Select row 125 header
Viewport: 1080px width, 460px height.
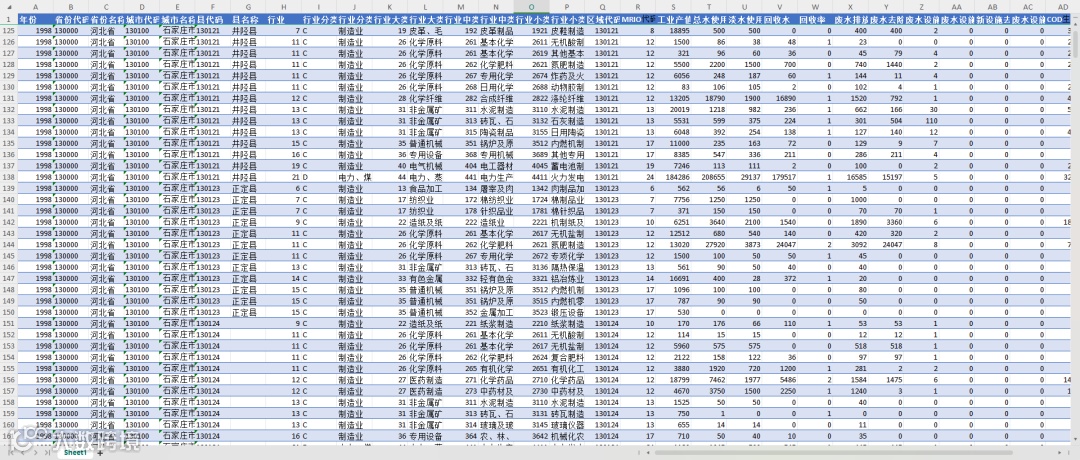8,31
